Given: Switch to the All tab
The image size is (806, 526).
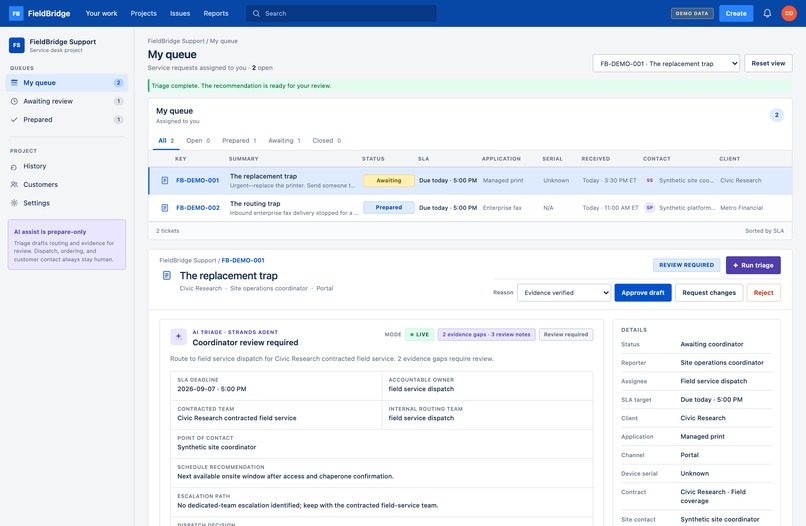Looking at the screenshot, I should click(x=166, y=140).
